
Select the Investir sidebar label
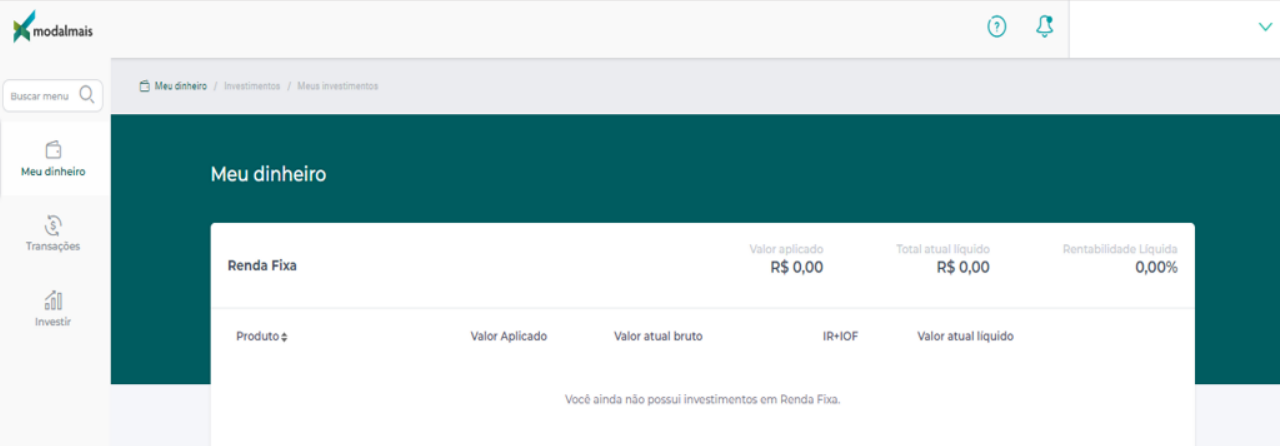pyautogui.click(x=53, y=322)
